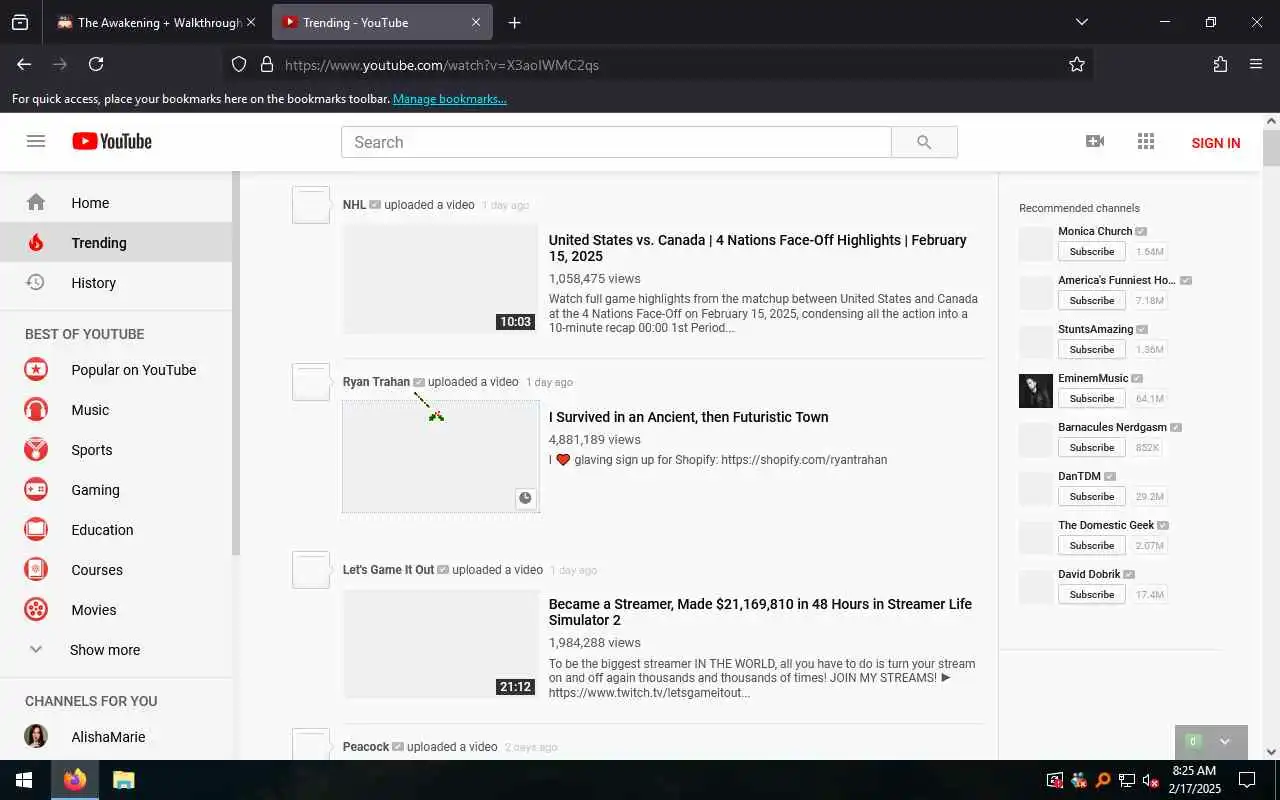
Task: Open the Firefox extensions puzzle icon
Action: click(1220, 64)
